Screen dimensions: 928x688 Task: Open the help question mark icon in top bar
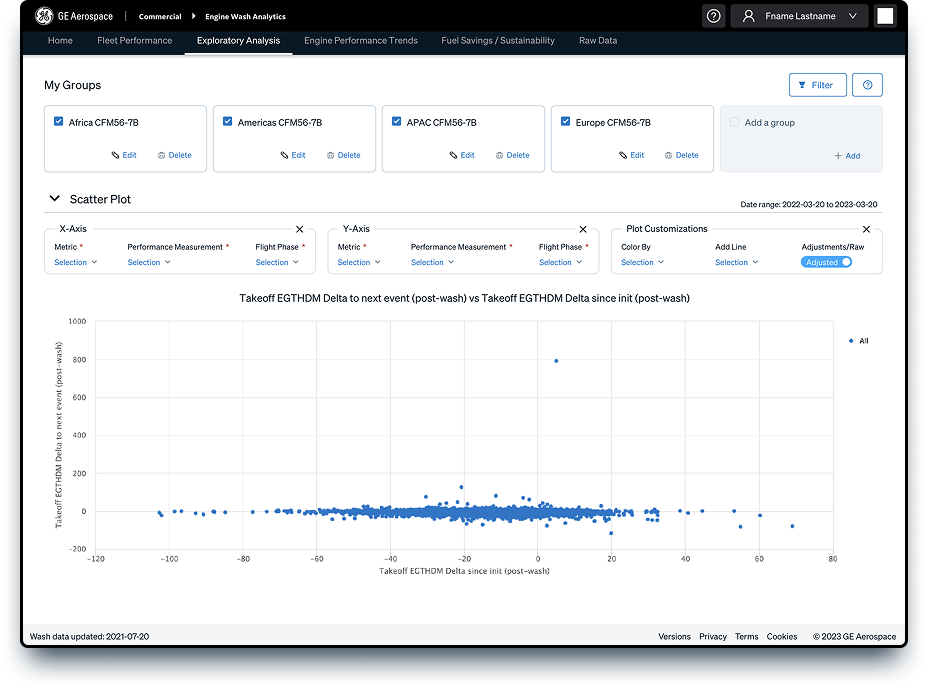714,16
